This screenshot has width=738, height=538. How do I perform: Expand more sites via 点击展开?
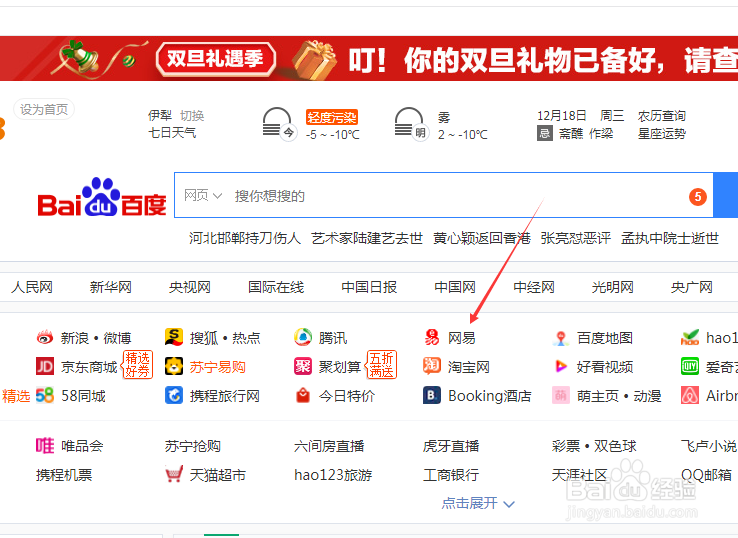[478, 503]
